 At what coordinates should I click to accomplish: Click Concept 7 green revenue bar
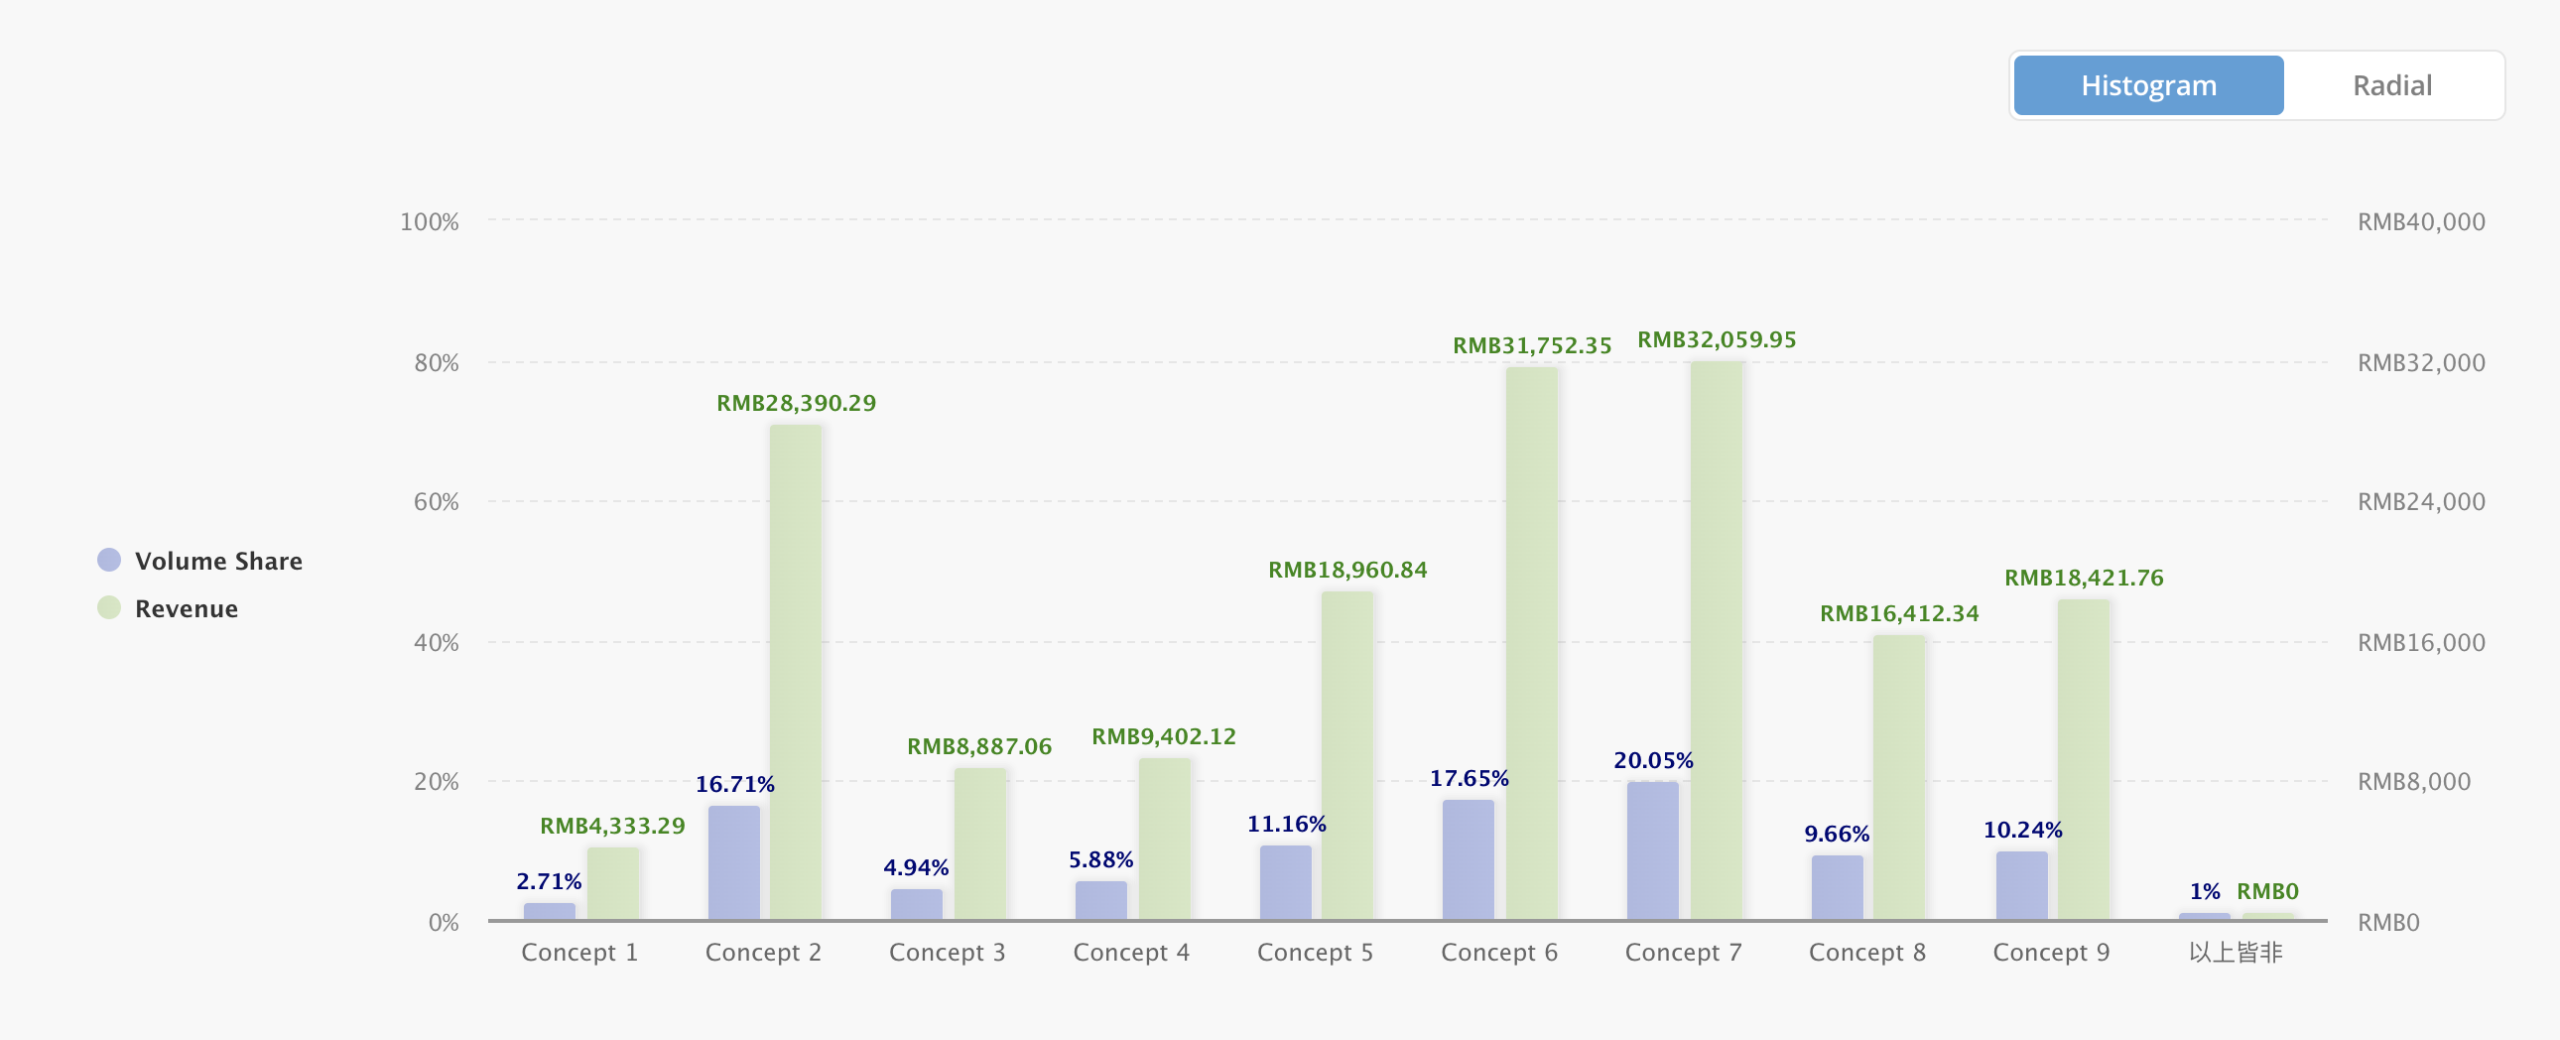(x=1716, y=640)
